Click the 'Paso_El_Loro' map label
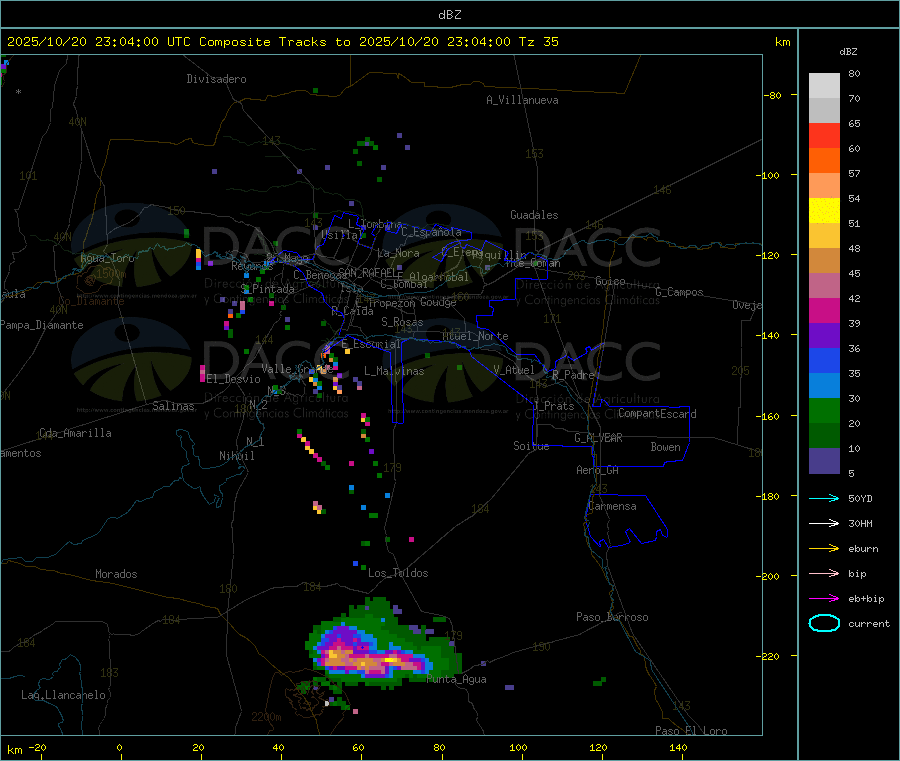Viewport: 900px width, 761px height. 691,731
